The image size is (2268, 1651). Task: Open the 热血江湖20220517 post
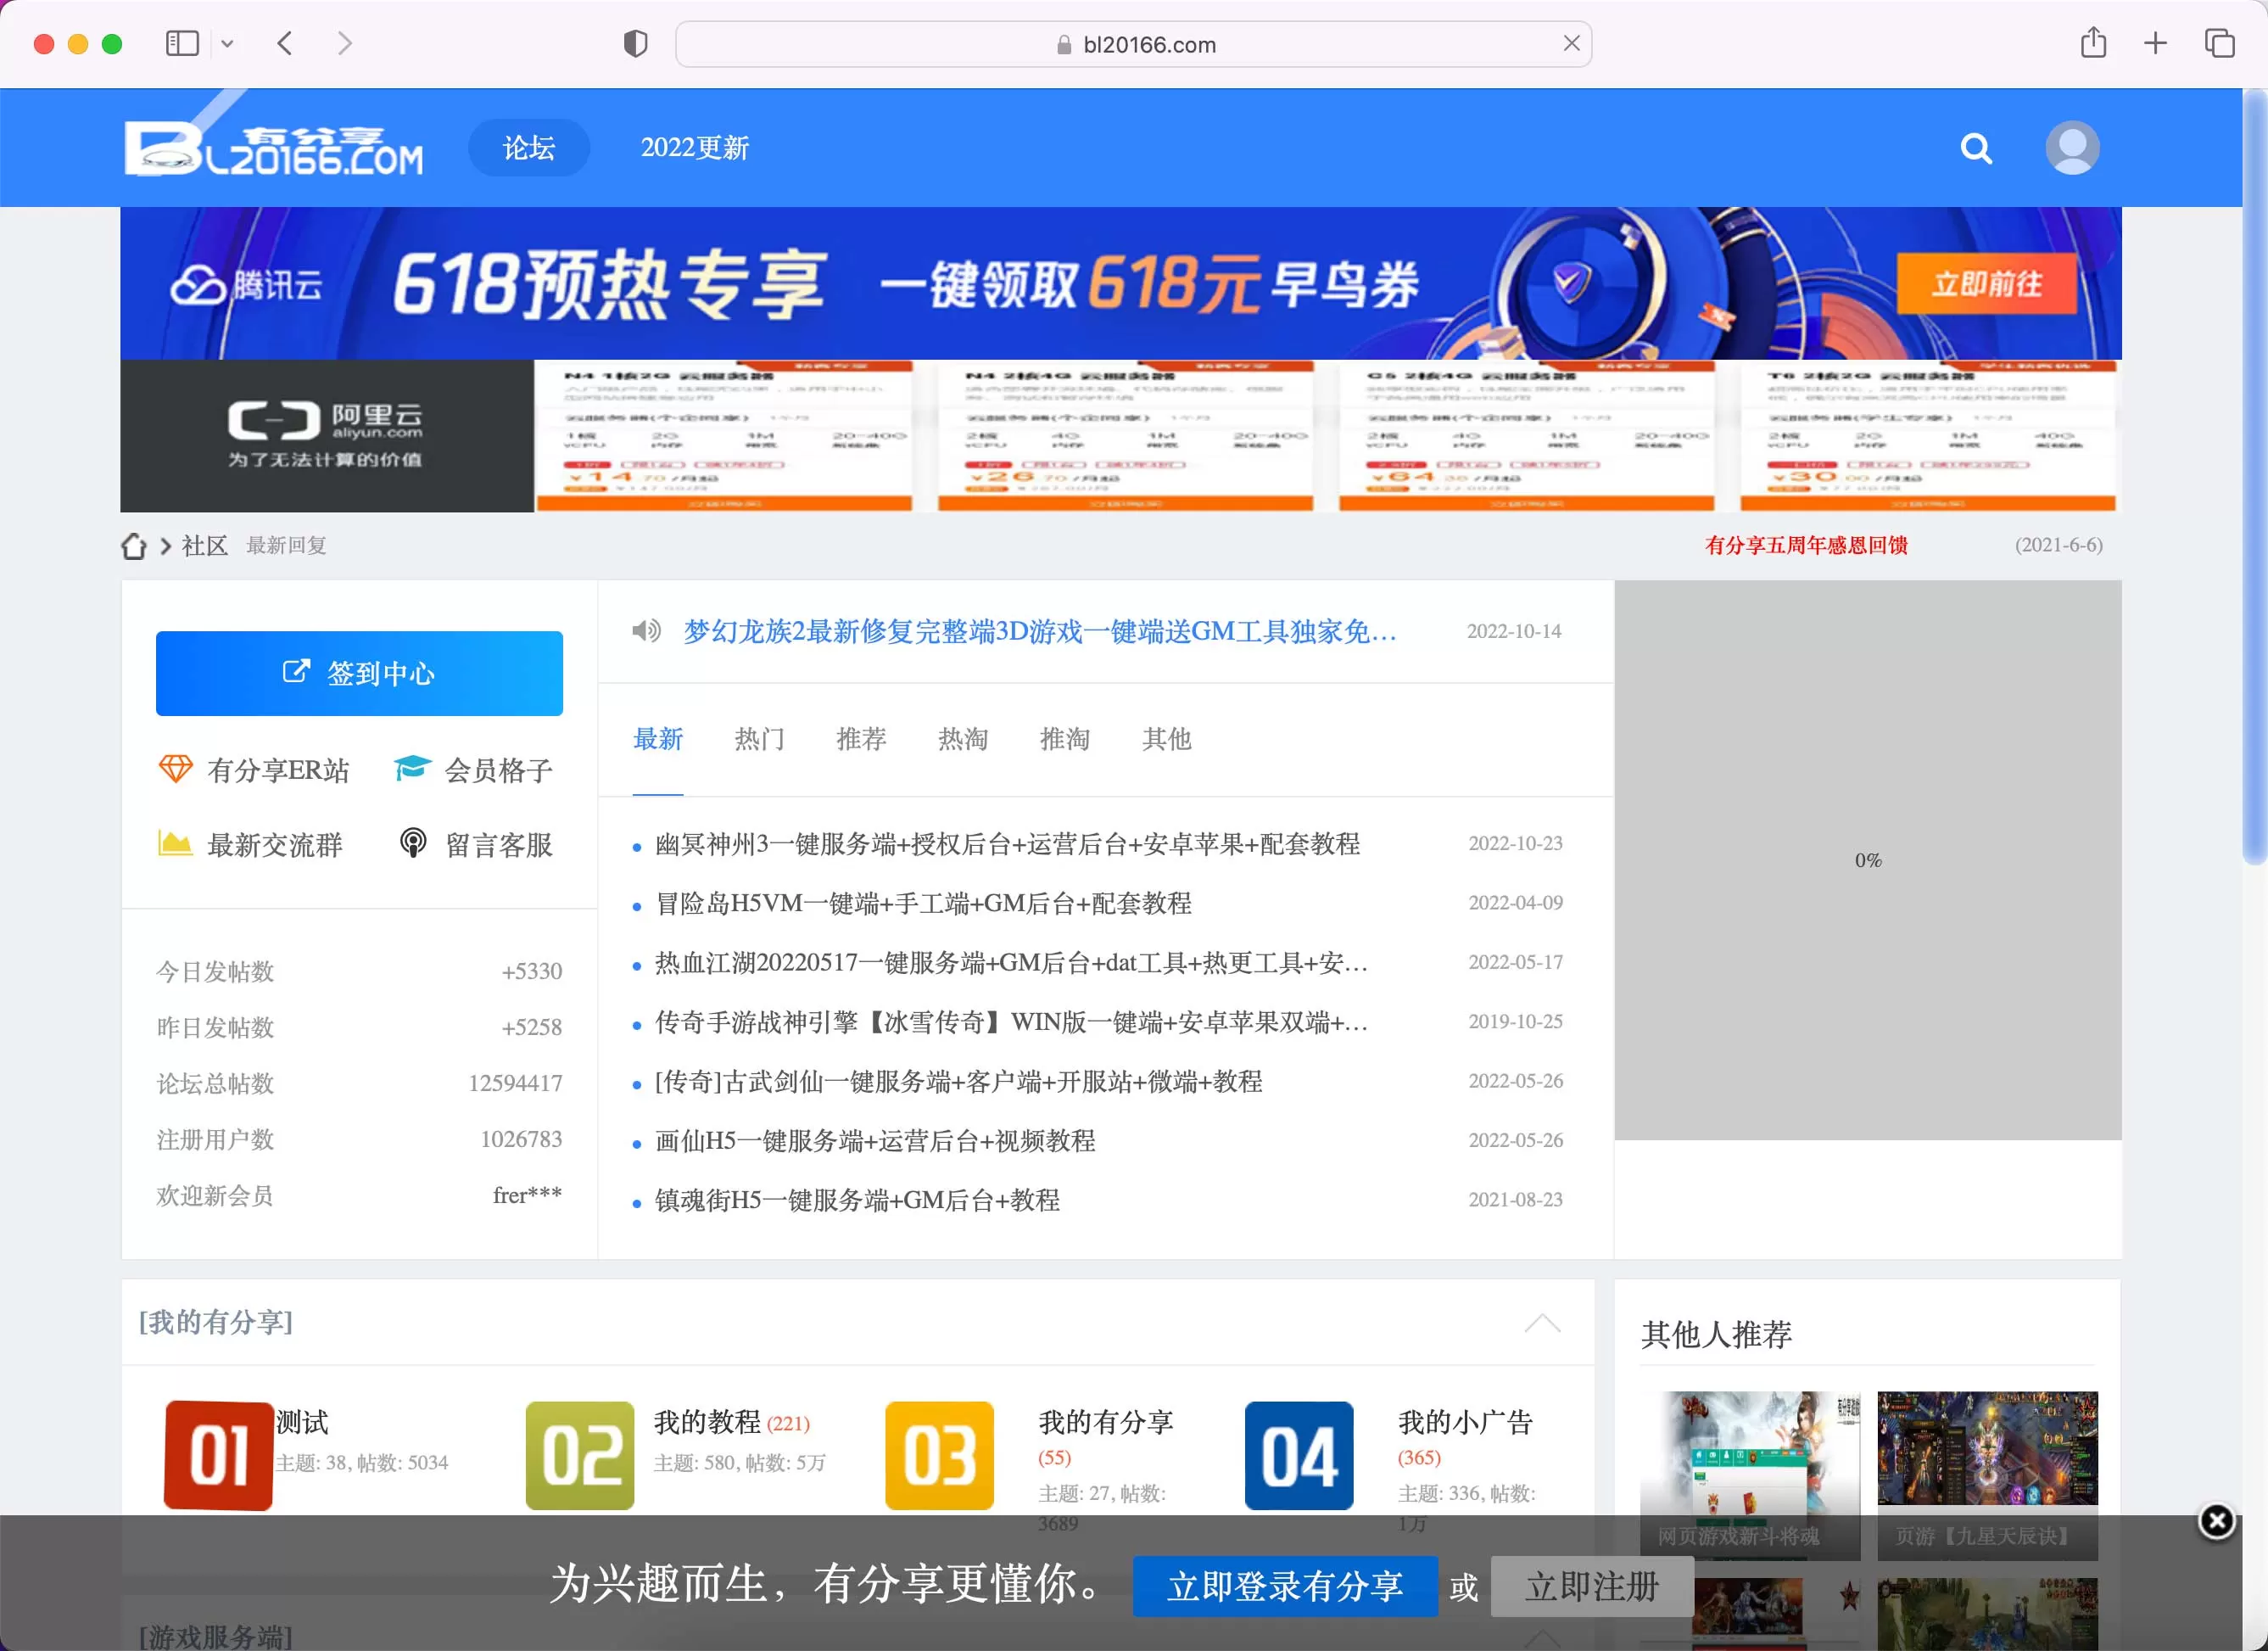pos(1011,963)
